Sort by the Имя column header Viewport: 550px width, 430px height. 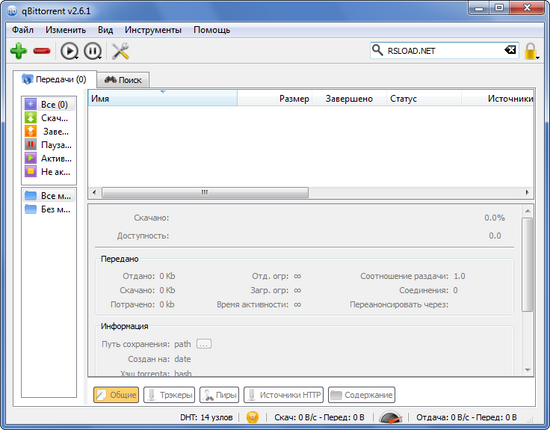[x=163, y=99]
